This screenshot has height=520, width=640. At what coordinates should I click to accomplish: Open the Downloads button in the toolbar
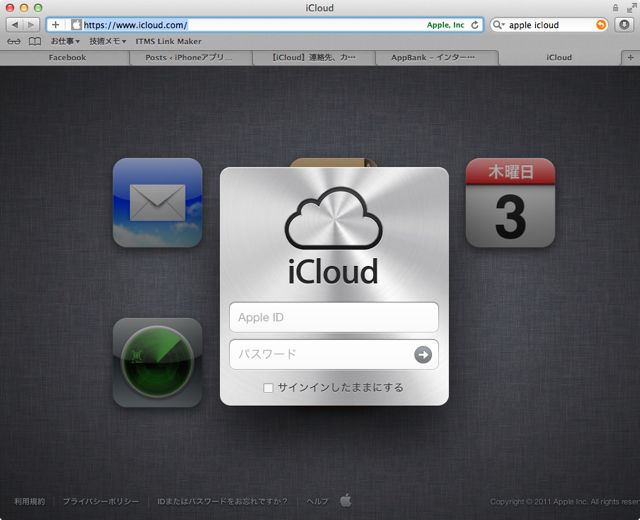(624, 25)
